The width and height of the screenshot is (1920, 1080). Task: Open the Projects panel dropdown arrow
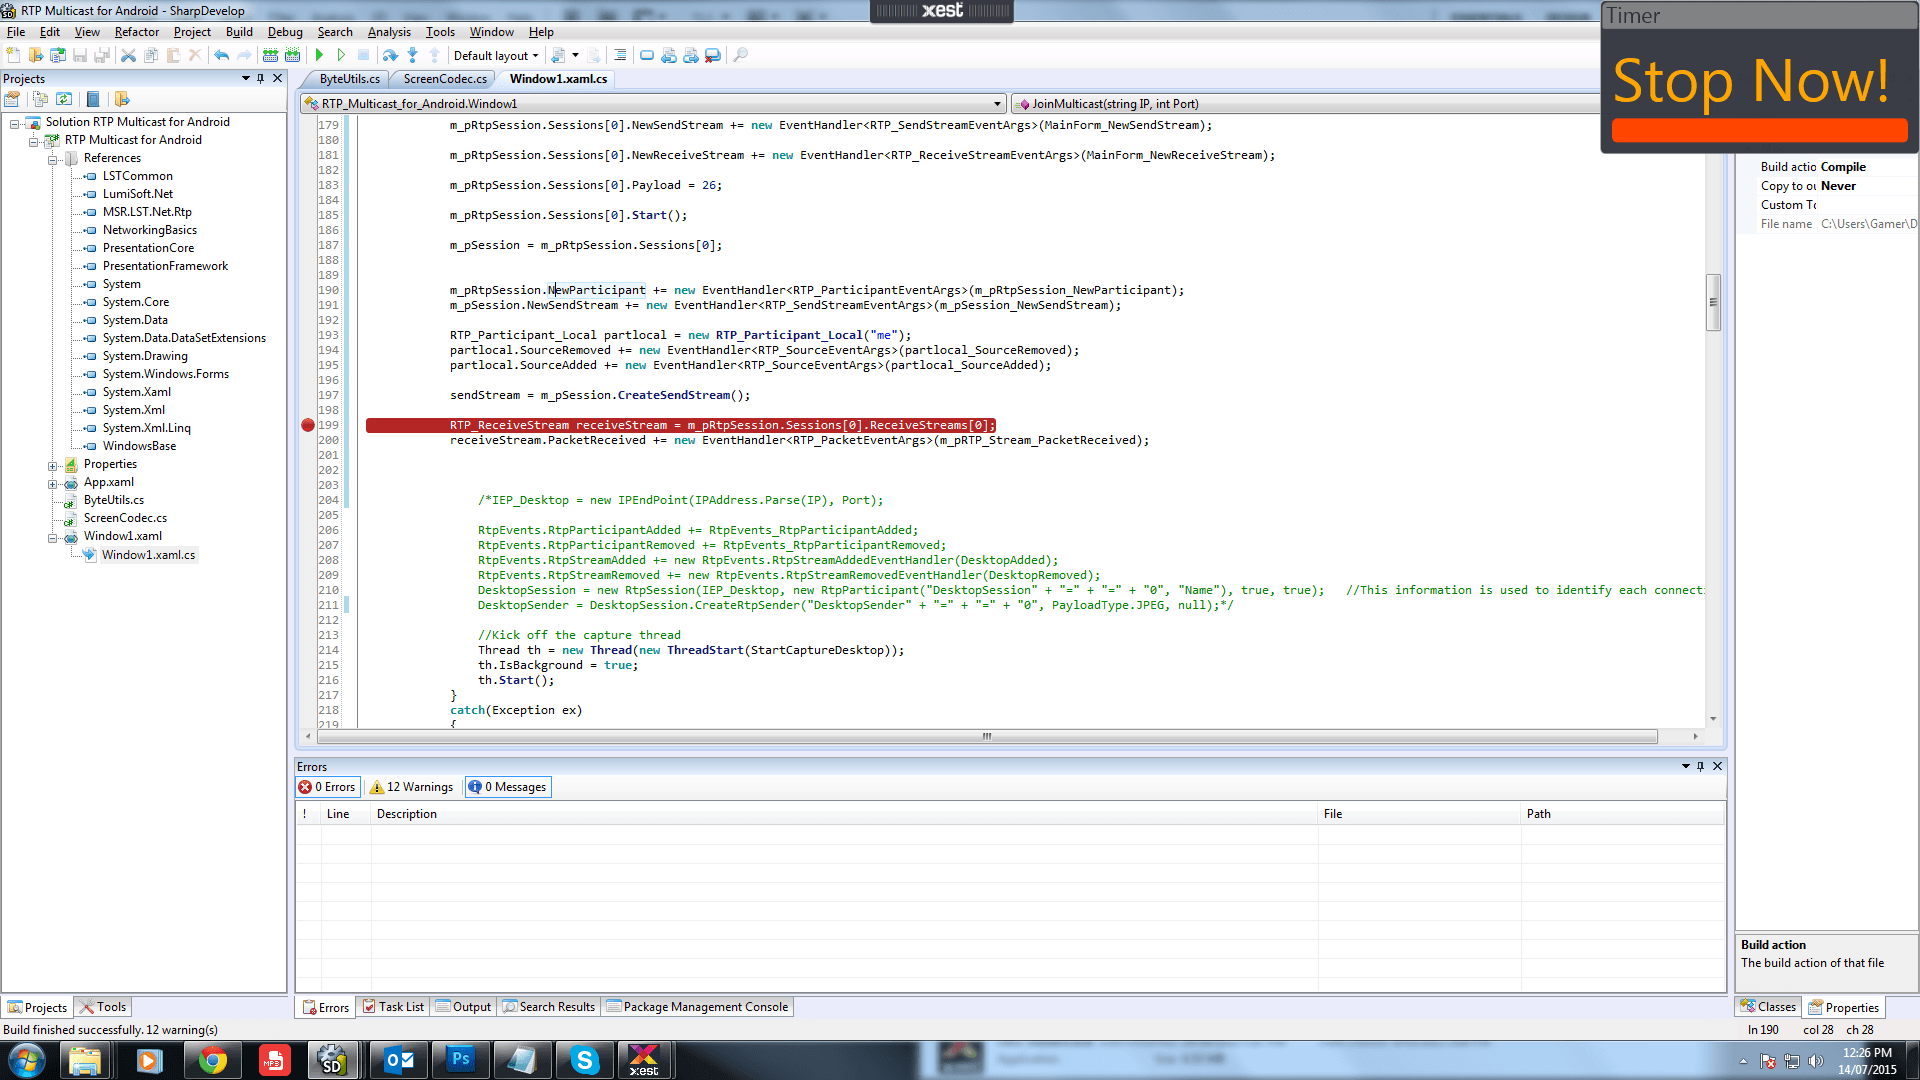245,78
